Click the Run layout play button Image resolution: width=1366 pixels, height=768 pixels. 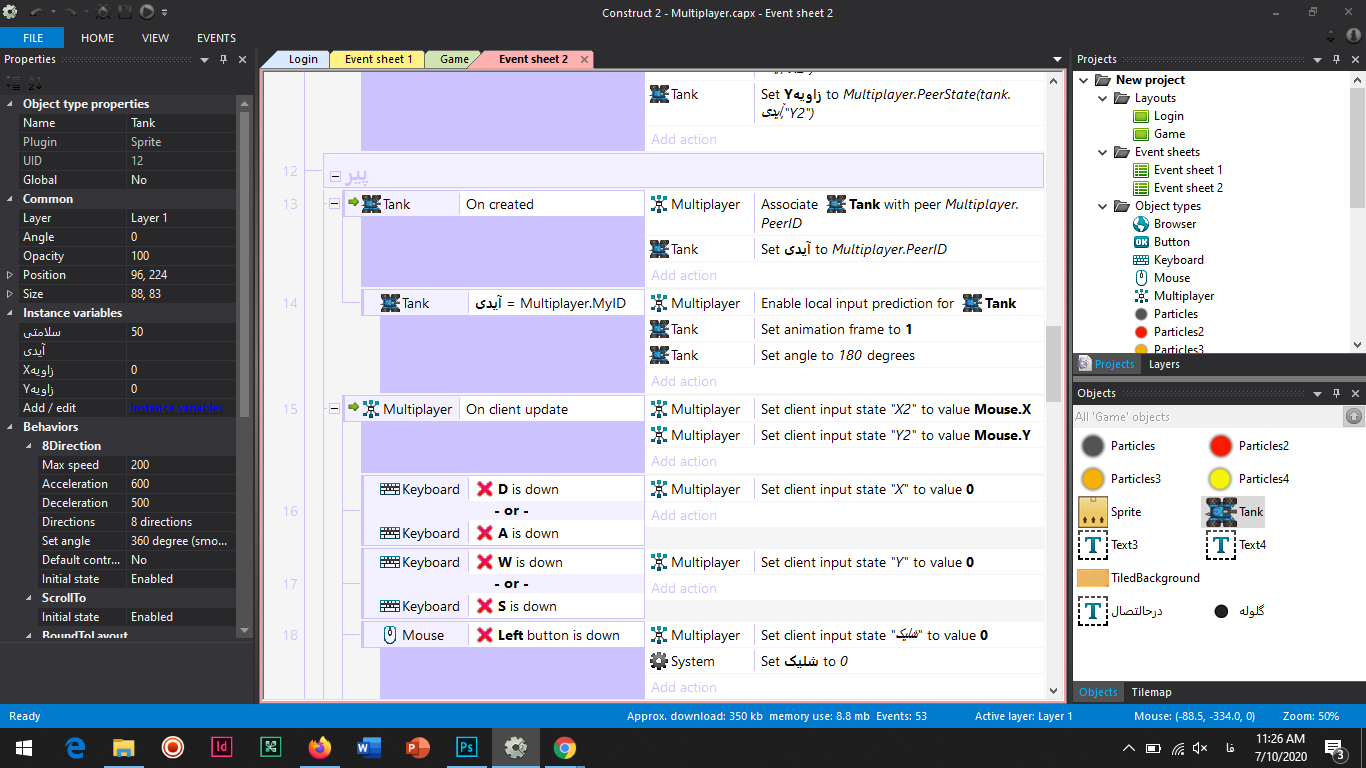147,12
